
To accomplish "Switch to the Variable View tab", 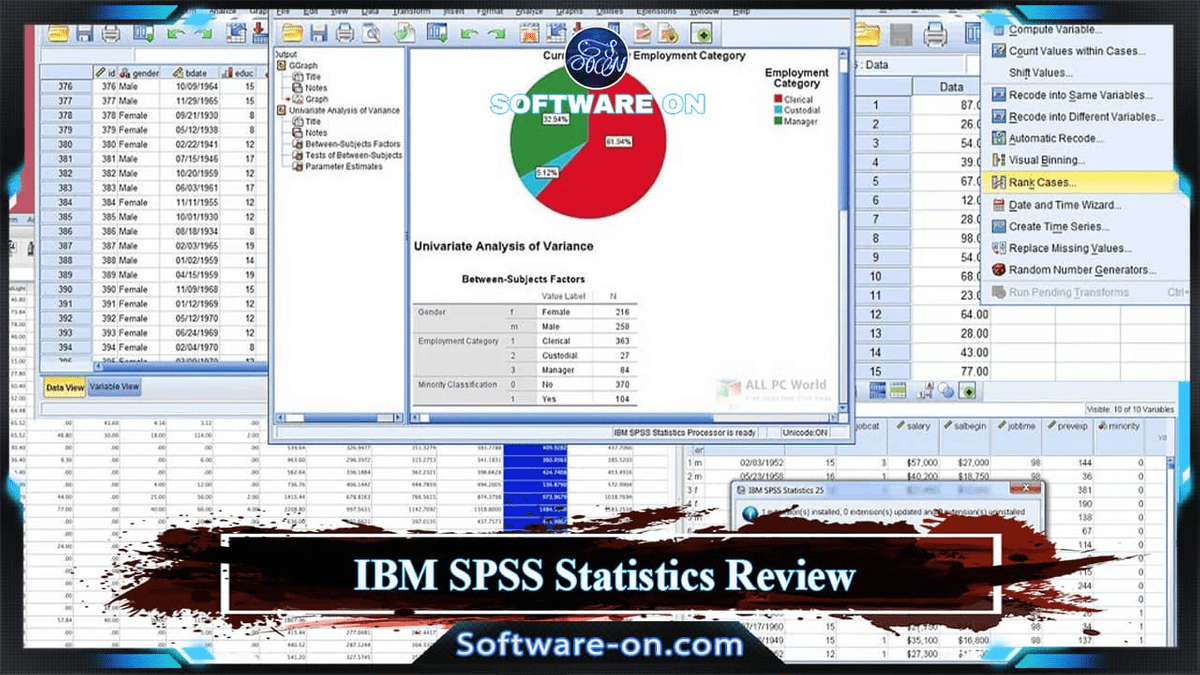I will pos(113,385).
